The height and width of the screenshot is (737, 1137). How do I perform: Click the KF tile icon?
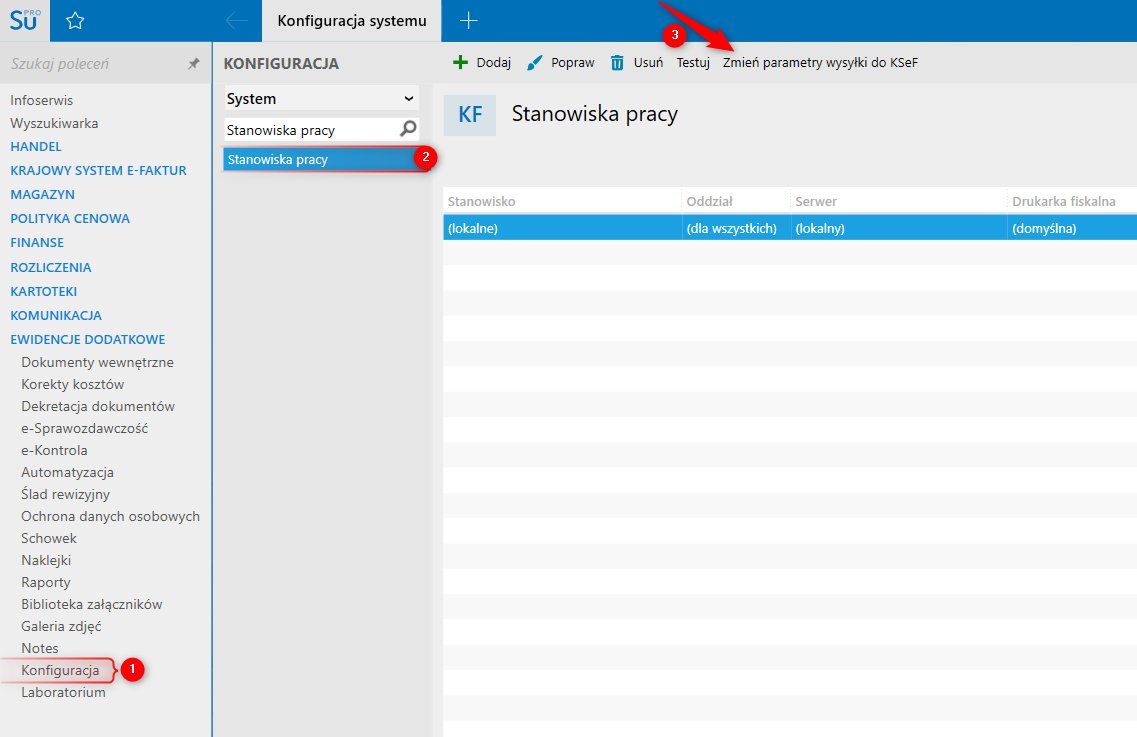click(470, 115)
